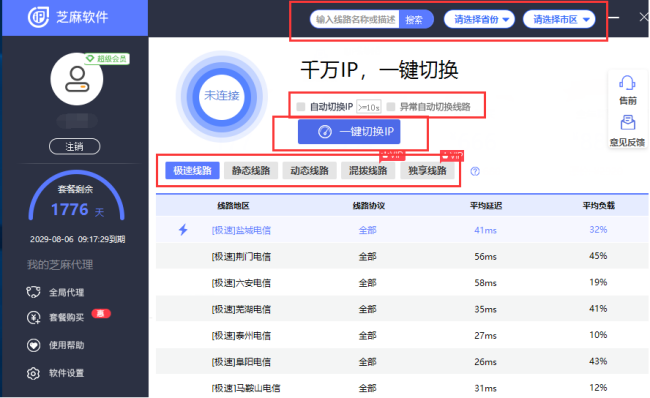This screenshot has width=650, height=398.
Task: Click the 41ms latency value
Action: 485,230
